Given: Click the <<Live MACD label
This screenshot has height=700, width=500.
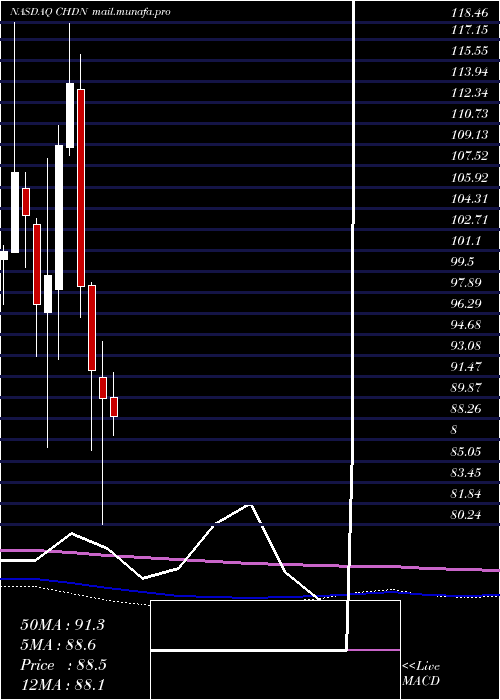Looking at the screenshot, I should point(421,674).
